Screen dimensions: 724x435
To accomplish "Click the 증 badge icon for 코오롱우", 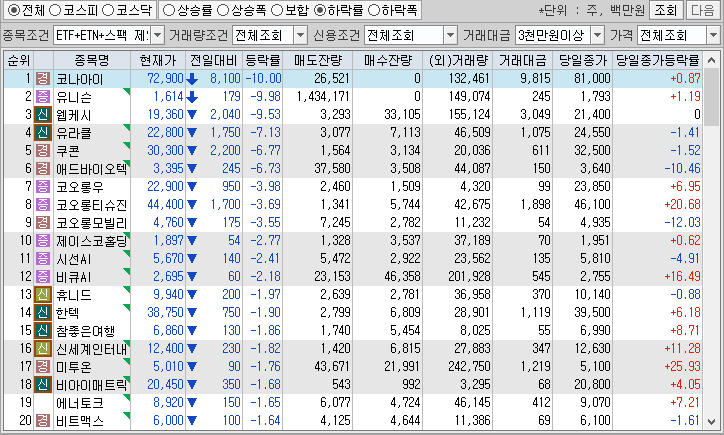I will [x=43, y=187].
